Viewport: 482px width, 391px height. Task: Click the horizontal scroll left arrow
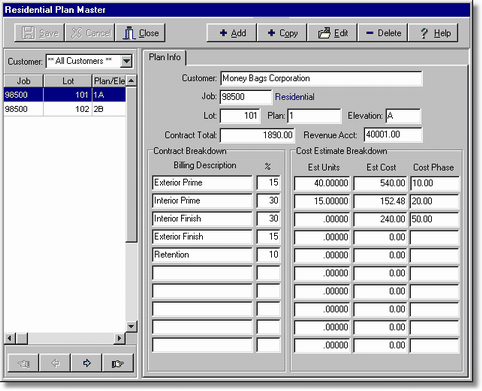tap(9, 338)
